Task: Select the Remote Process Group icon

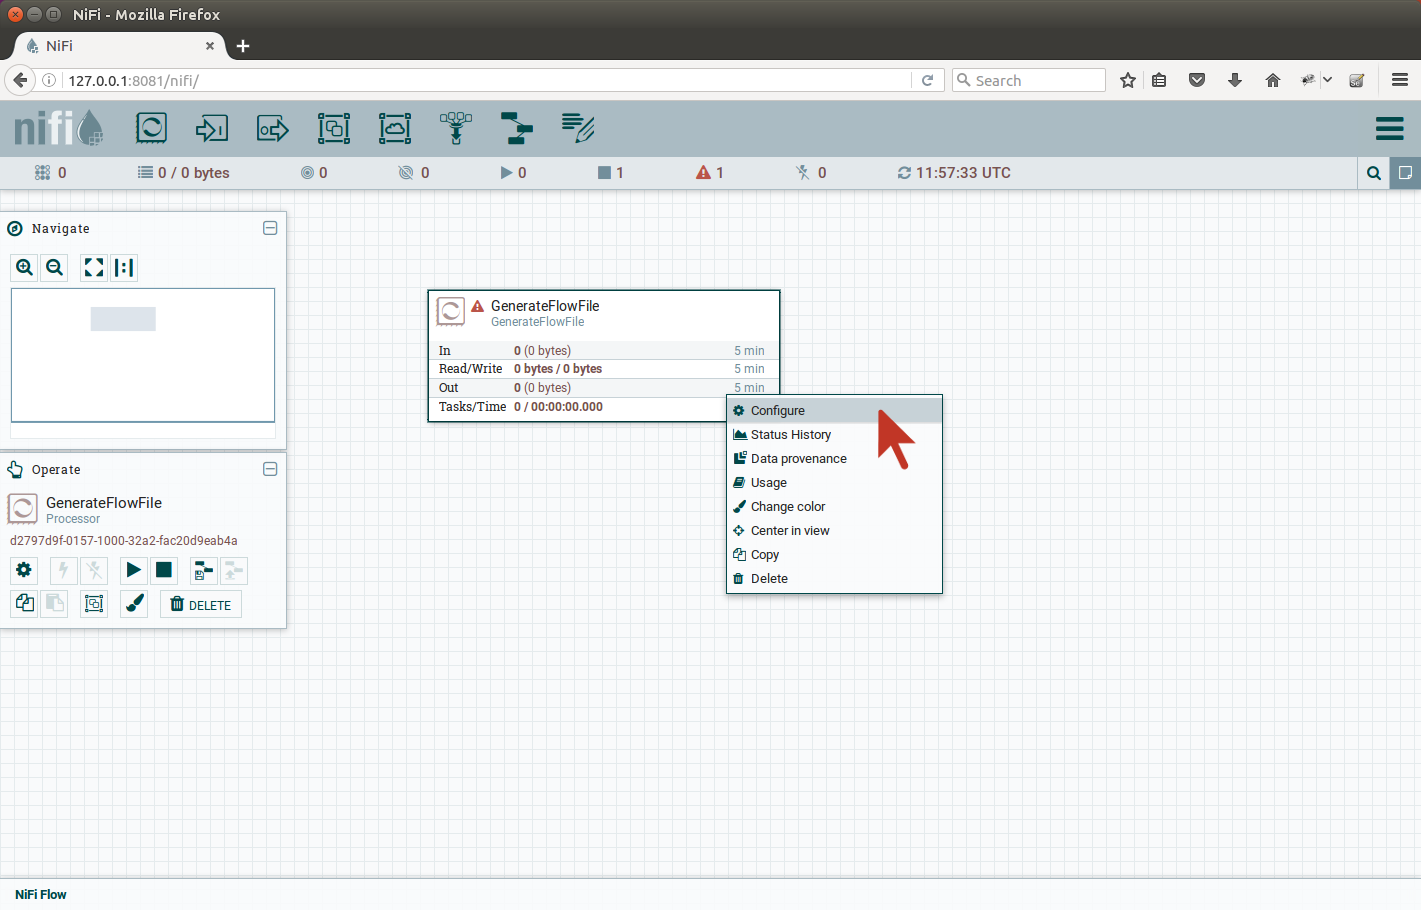Action: (395, 128)
